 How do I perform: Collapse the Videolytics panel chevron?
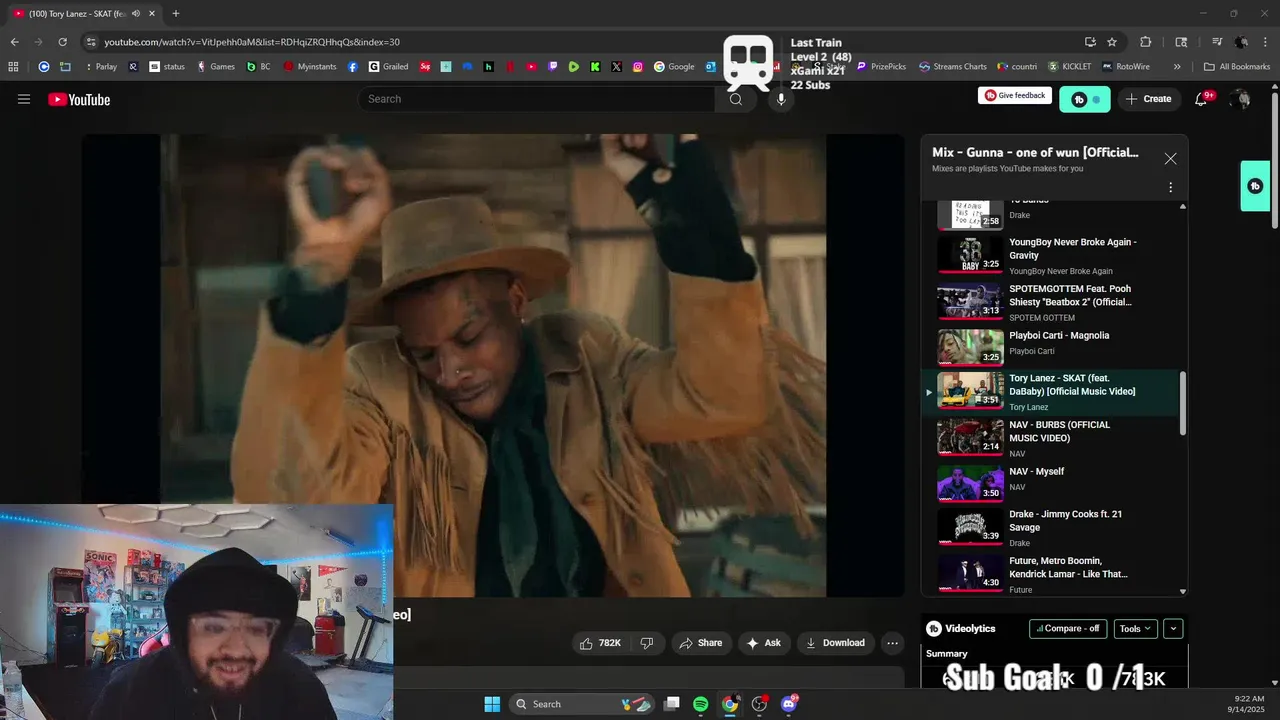pyautogui.click(x=1174, y=628)
